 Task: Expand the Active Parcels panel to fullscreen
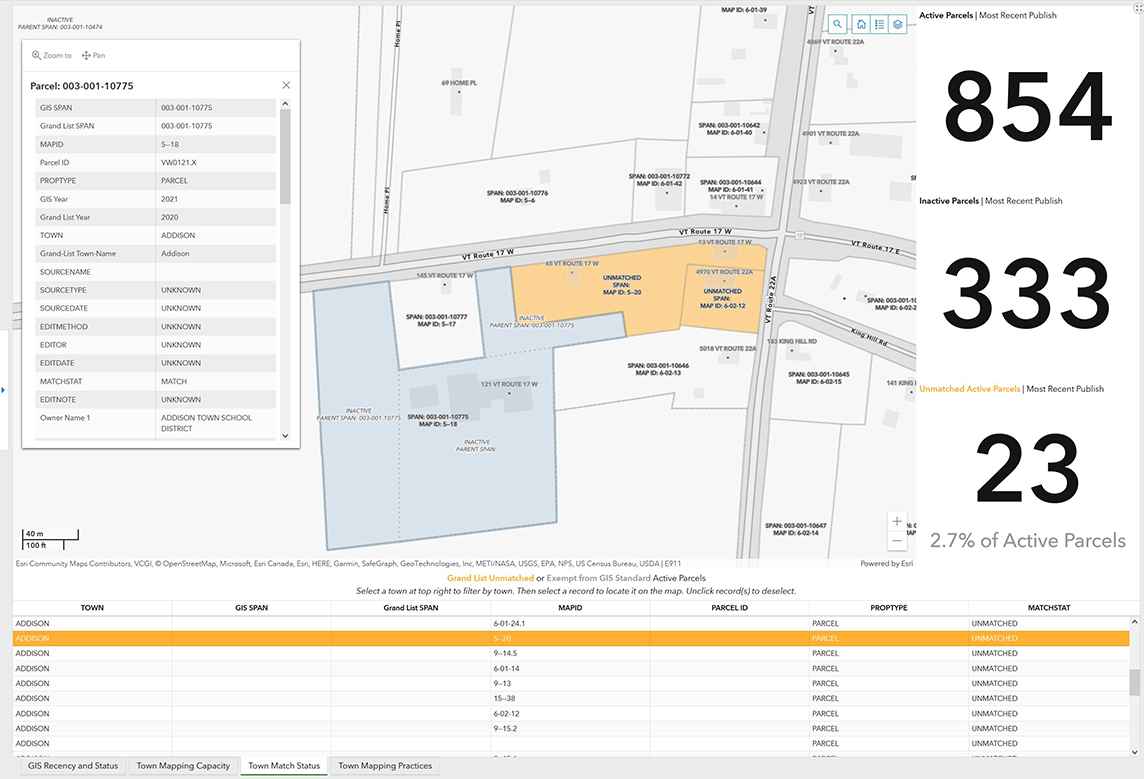coord(1138,9)
